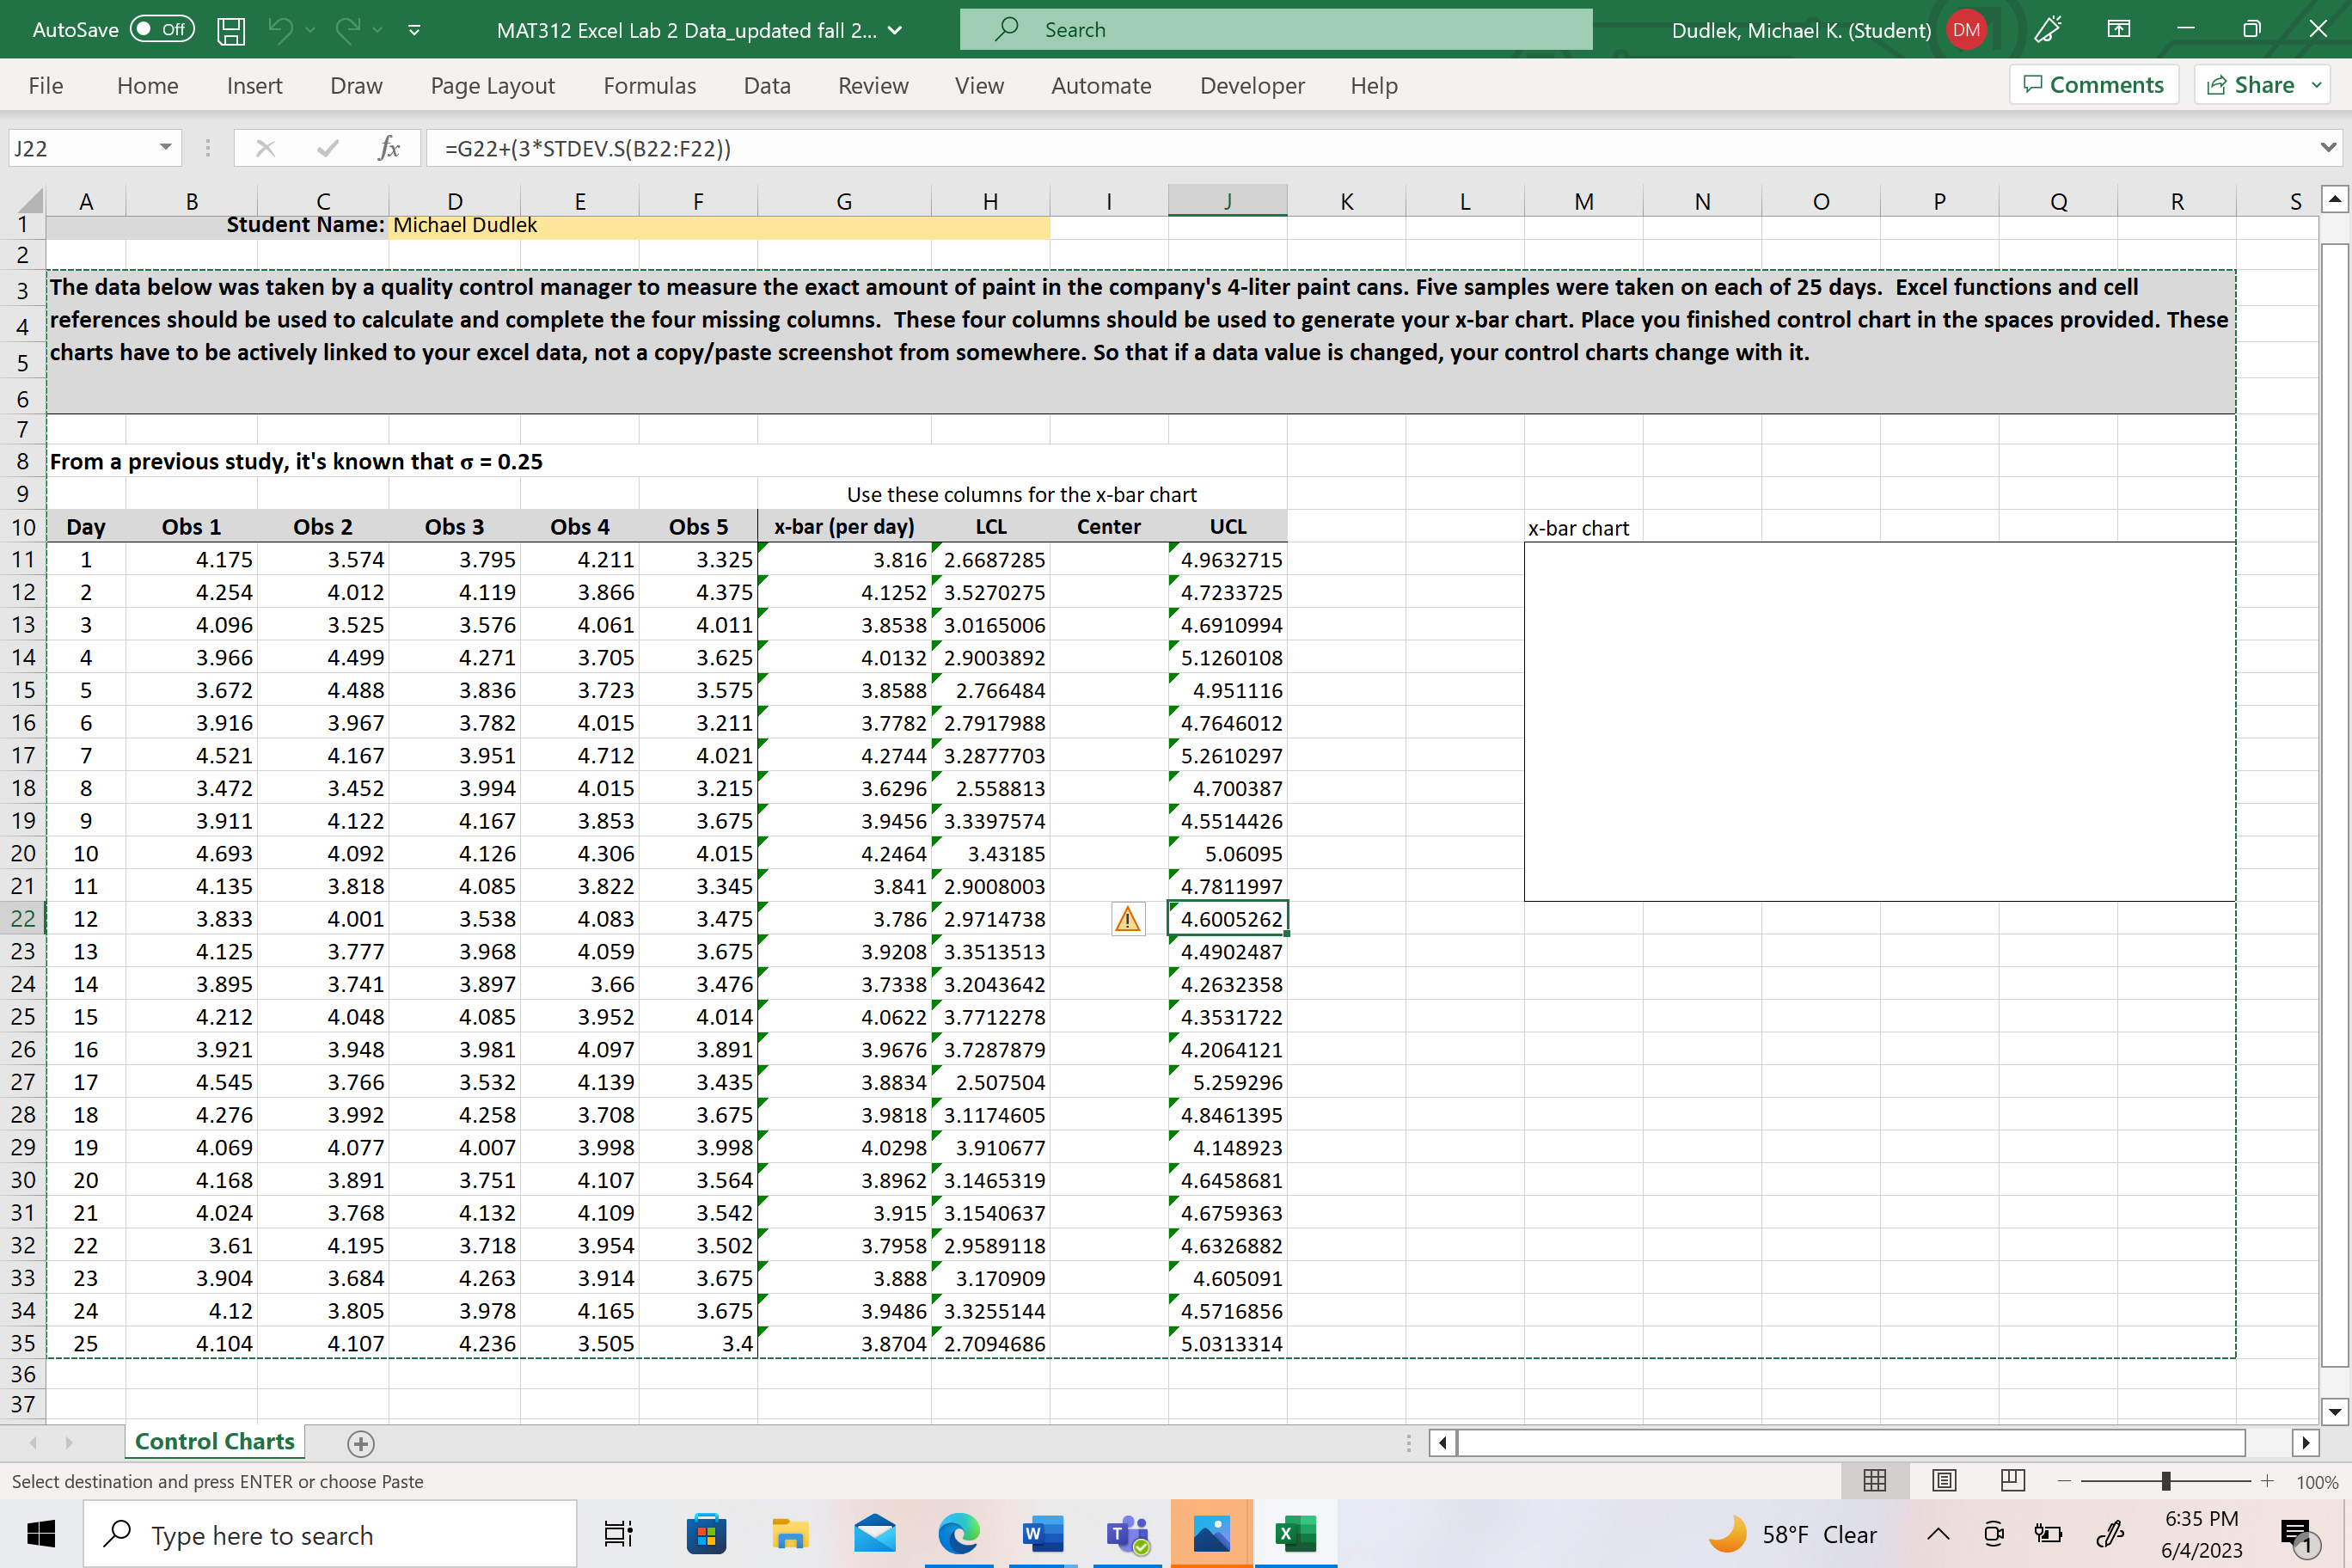
Task: Select Normal view icon in status bar
Action: coord(1875,1481)
